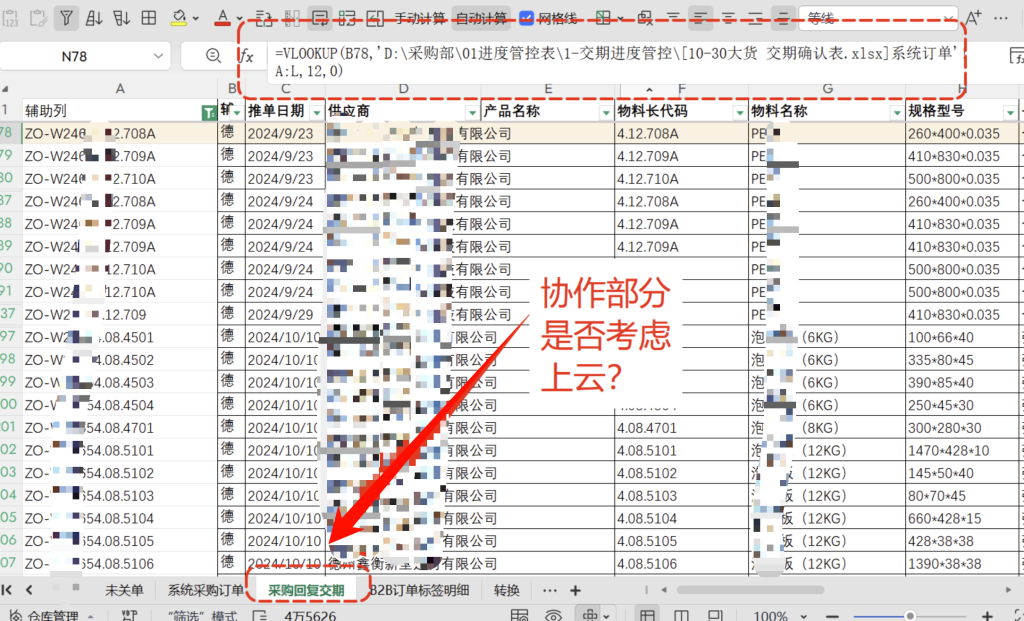Click the sort ascending icon
Image resolution: width=1024 pixels, height=621 pixels.
click(x=94, y=18)
